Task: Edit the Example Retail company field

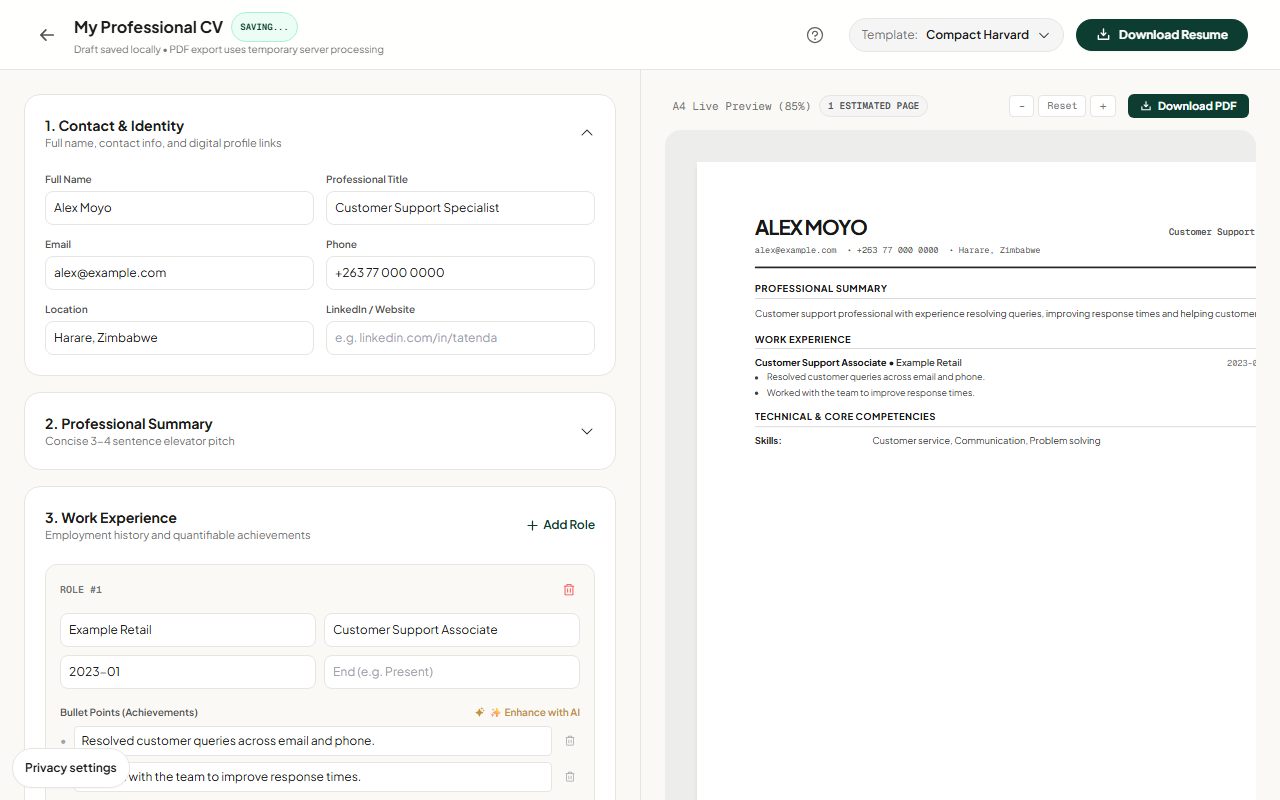Action: 188,630
